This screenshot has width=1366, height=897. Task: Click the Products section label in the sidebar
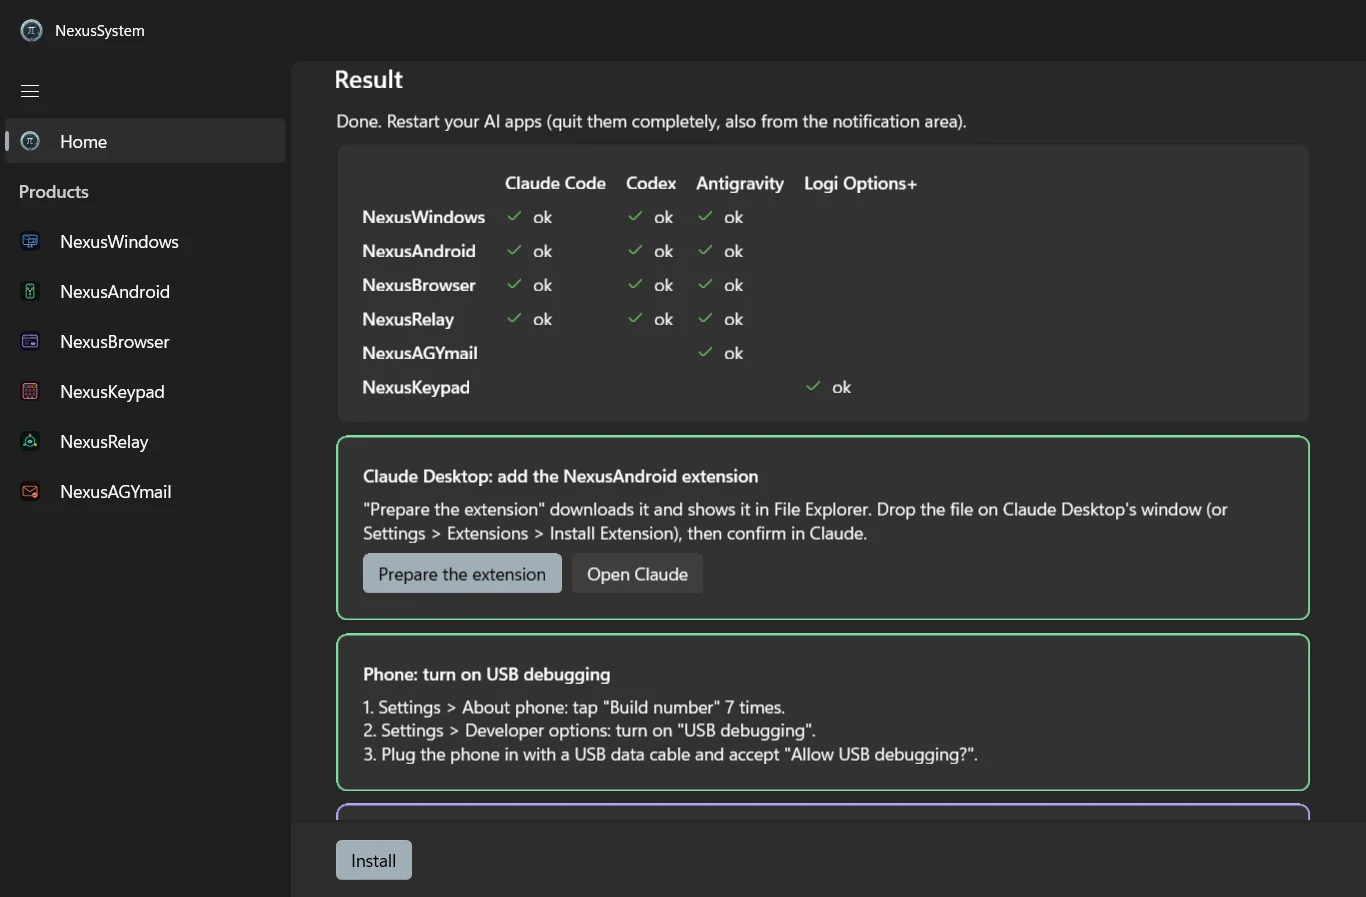click(54, 192)
